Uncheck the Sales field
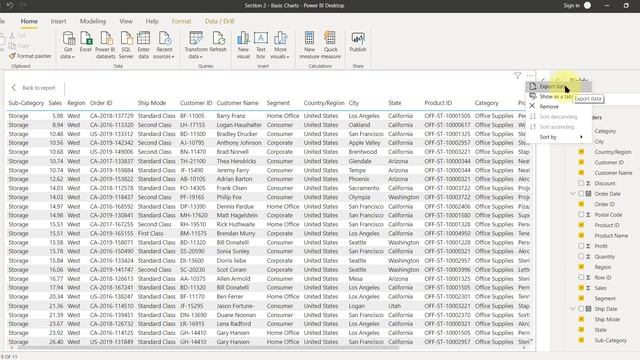The height and width of the screenshot is (360, 640). 581,288
